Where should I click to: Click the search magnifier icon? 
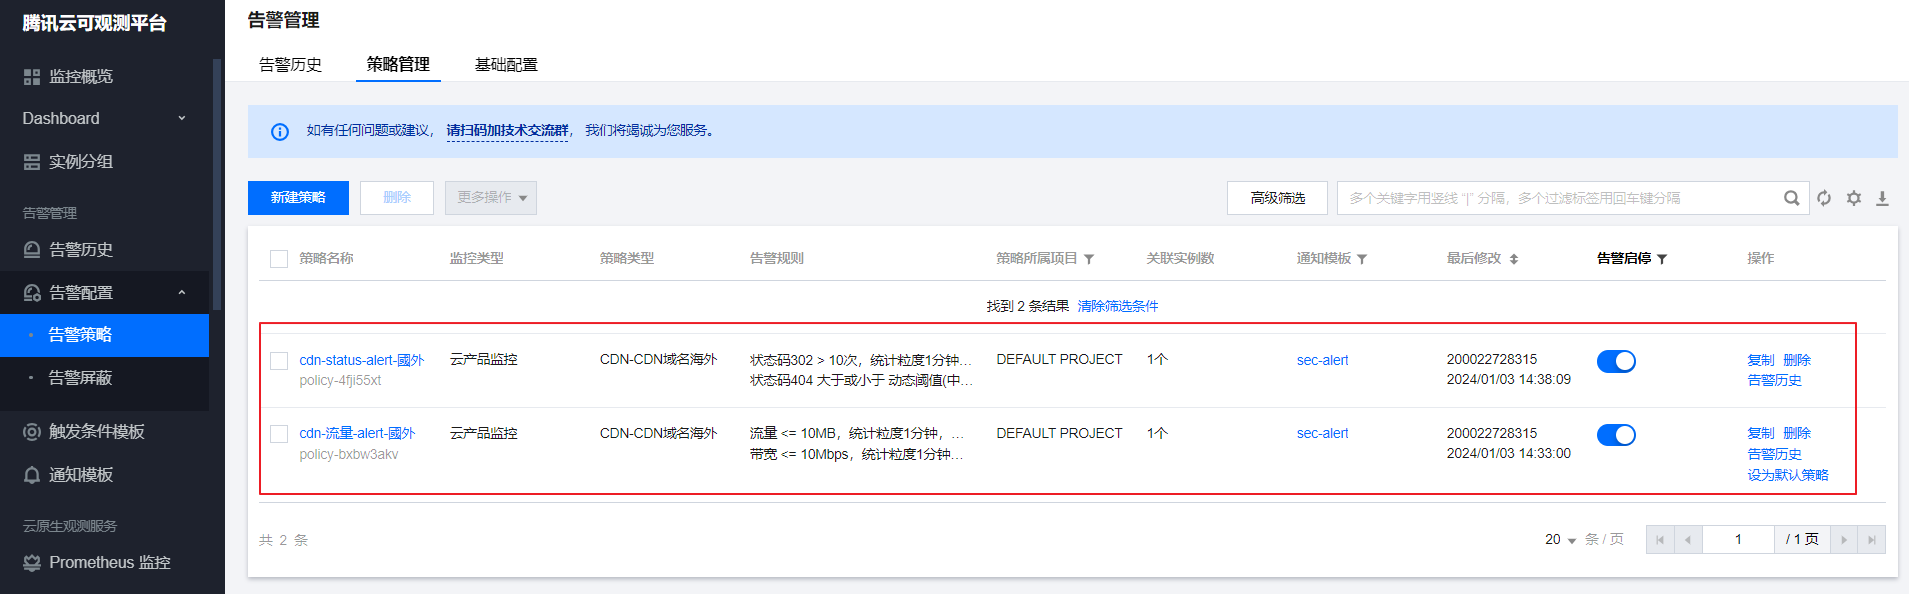tap(1791, 198)
